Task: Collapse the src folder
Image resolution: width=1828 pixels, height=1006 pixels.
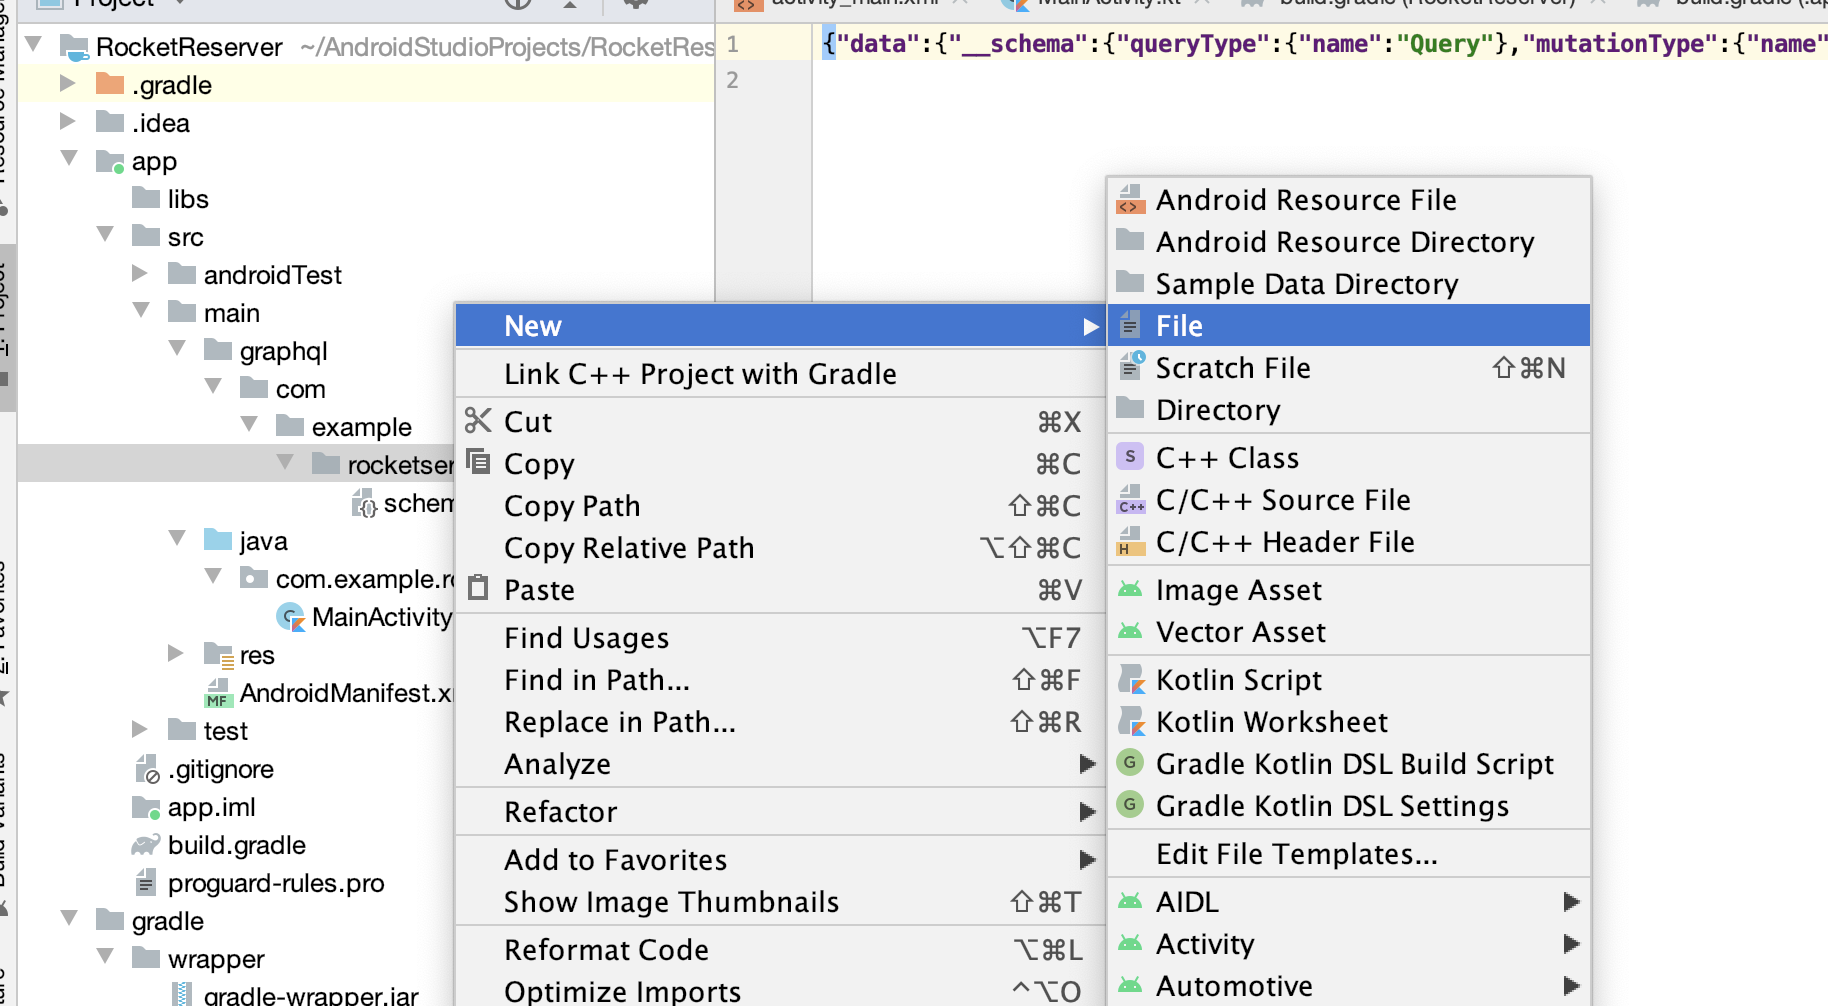Action: pyautogui.click(x=105, y=234)
